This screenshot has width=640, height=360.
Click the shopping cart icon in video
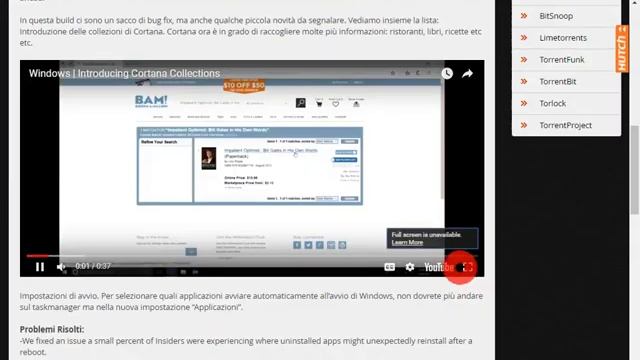click(x=319, y=104)
